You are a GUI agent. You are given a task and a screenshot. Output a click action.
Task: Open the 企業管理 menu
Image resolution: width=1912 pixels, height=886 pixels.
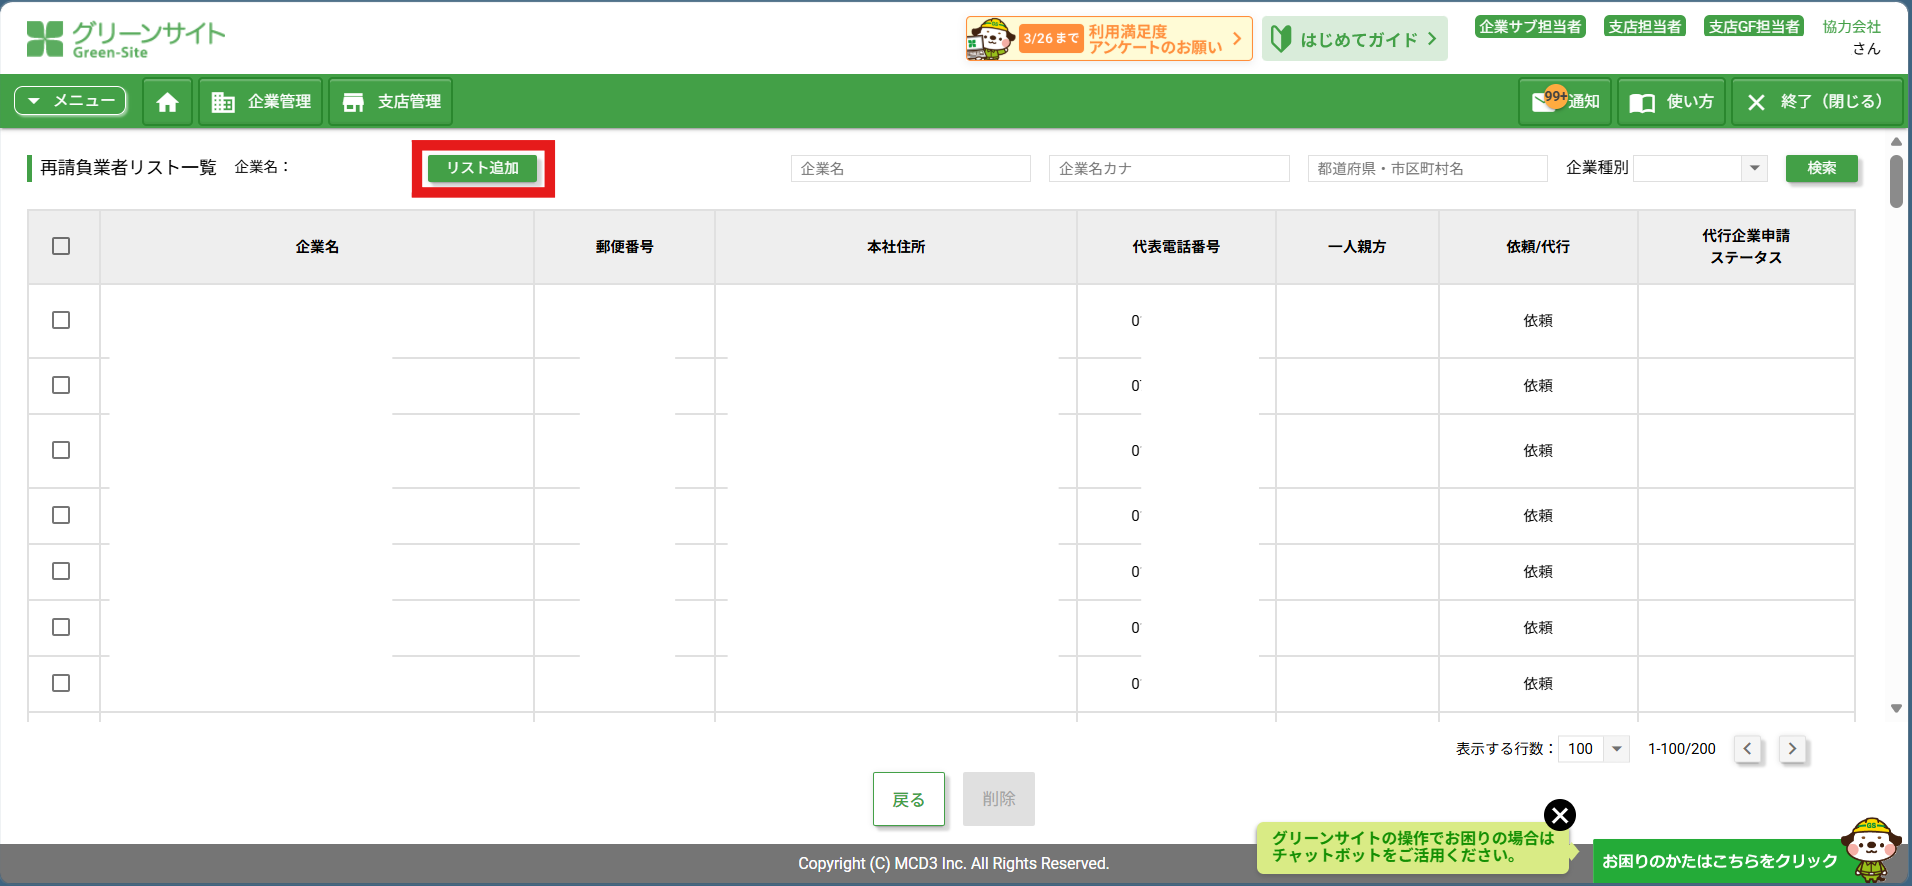click(261, 102)
